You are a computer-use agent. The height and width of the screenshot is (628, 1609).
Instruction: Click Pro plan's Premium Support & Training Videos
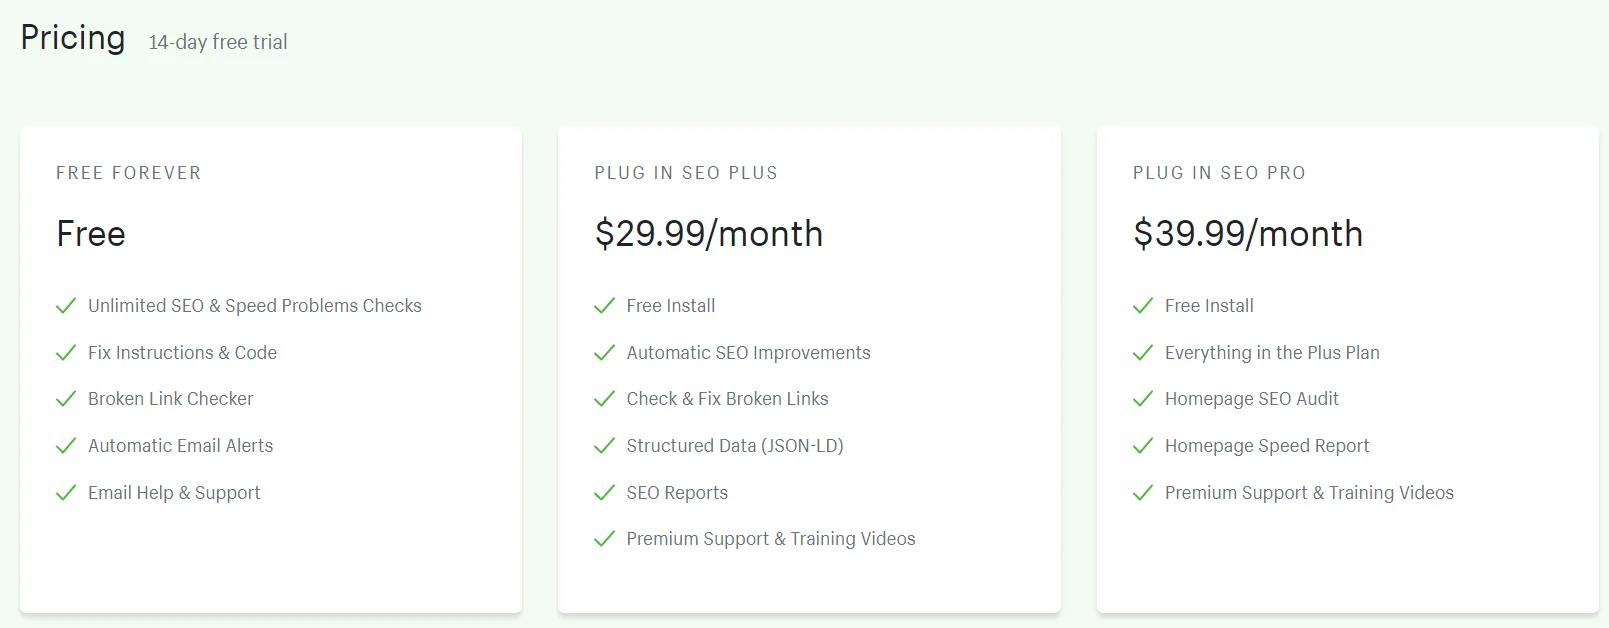[1309, 493]
